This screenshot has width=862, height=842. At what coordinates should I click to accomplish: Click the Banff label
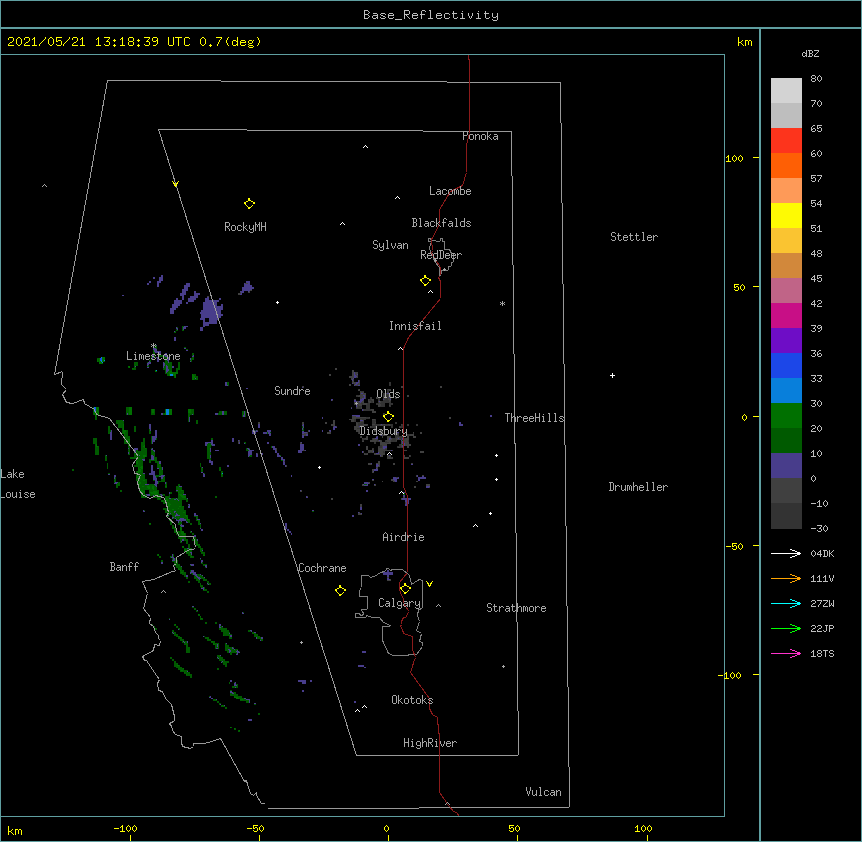[x=124, y=567]
